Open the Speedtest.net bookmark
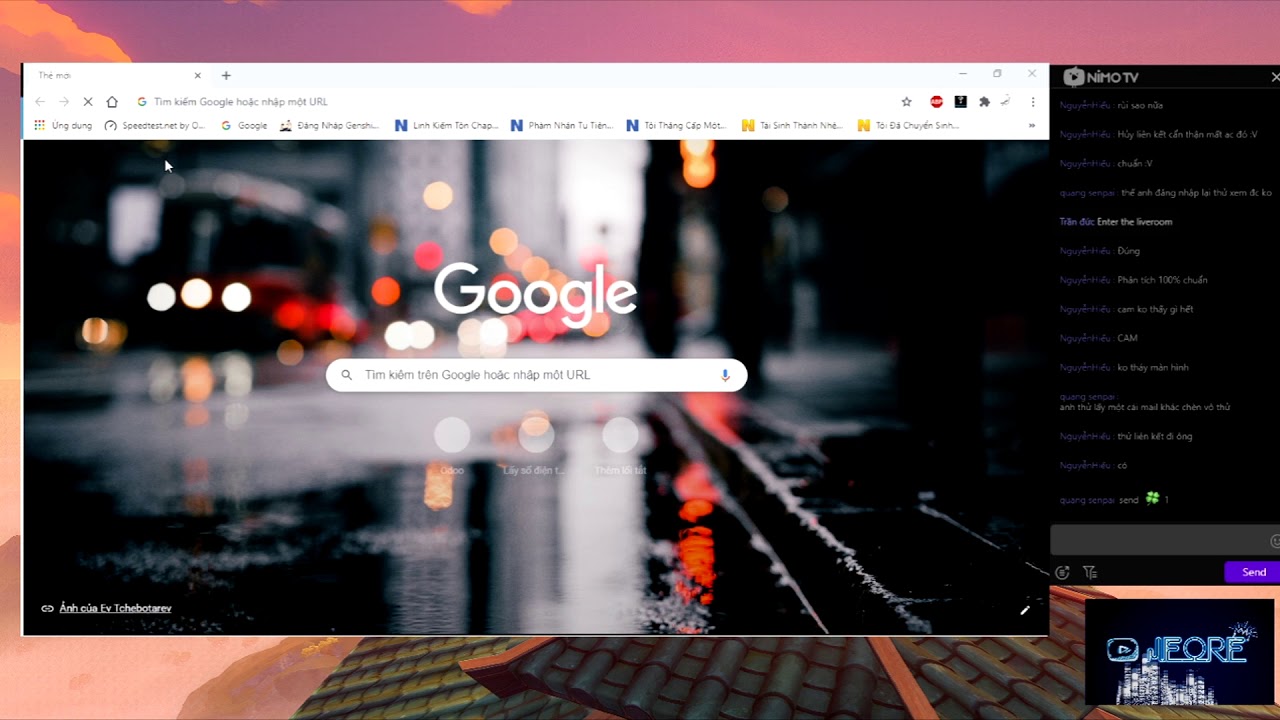This screenshot has width=1280, height=720. 155,126
